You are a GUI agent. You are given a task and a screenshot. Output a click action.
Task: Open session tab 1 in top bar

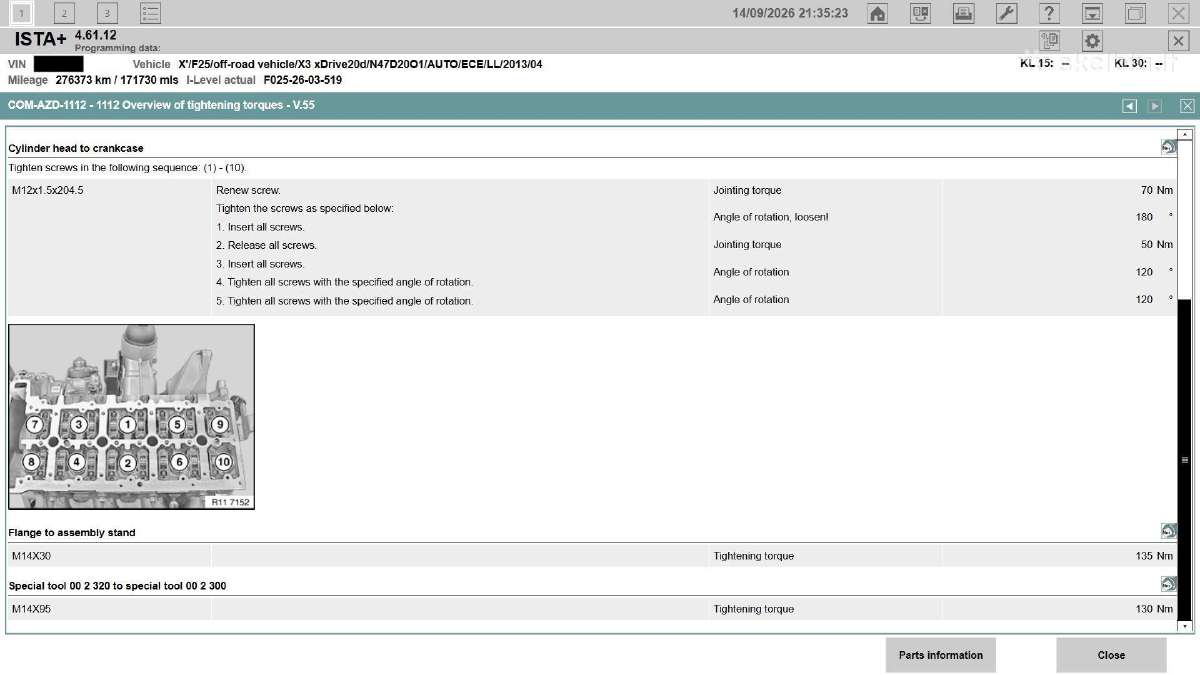tap(22, 13)
